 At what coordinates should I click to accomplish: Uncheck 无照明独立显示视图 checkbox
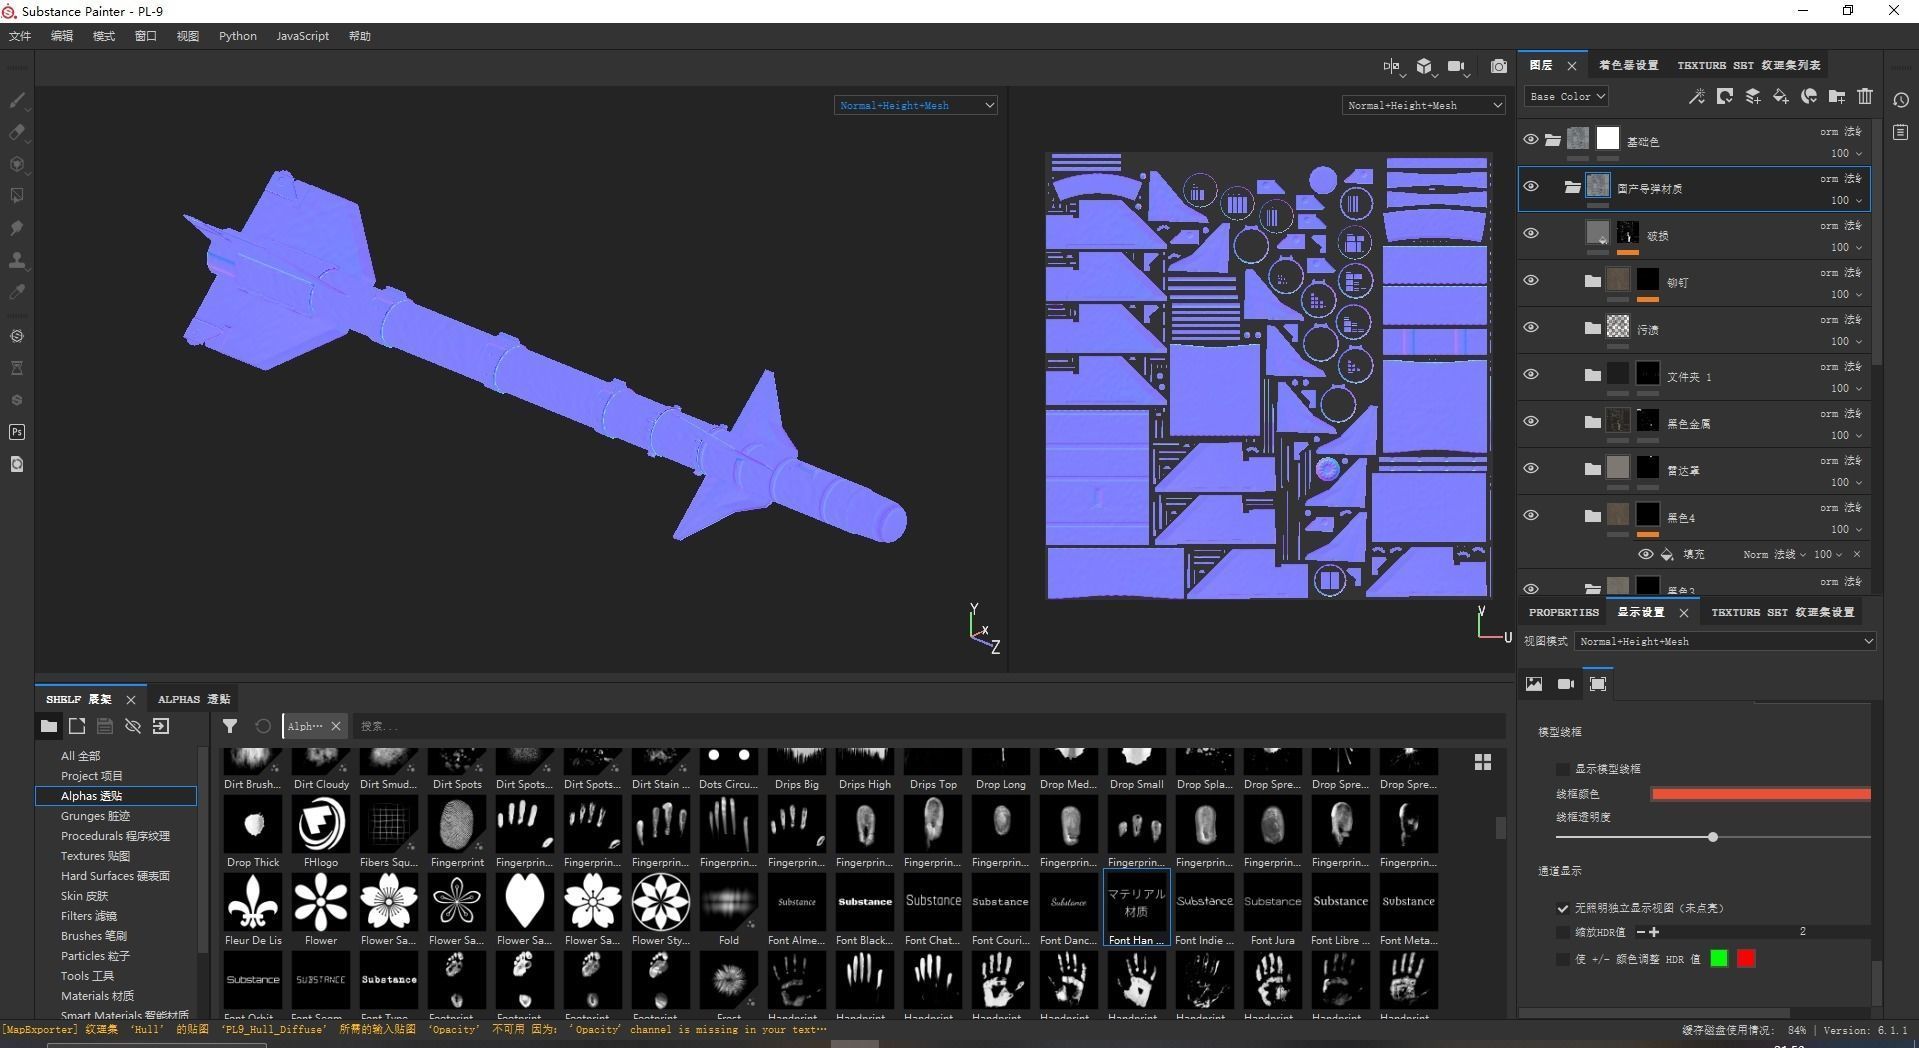click(1562, 908)
